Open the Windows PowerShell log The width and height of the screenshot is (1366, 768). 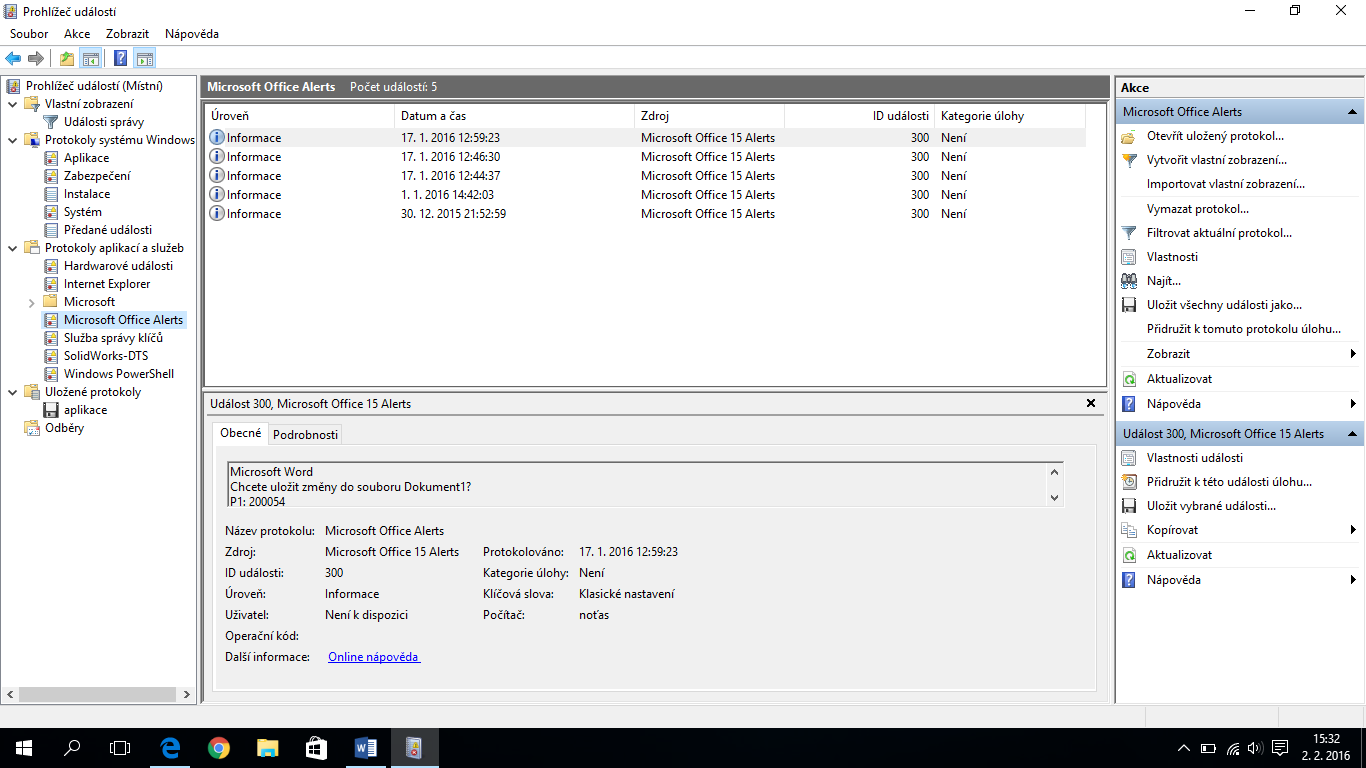pos(118,374)
